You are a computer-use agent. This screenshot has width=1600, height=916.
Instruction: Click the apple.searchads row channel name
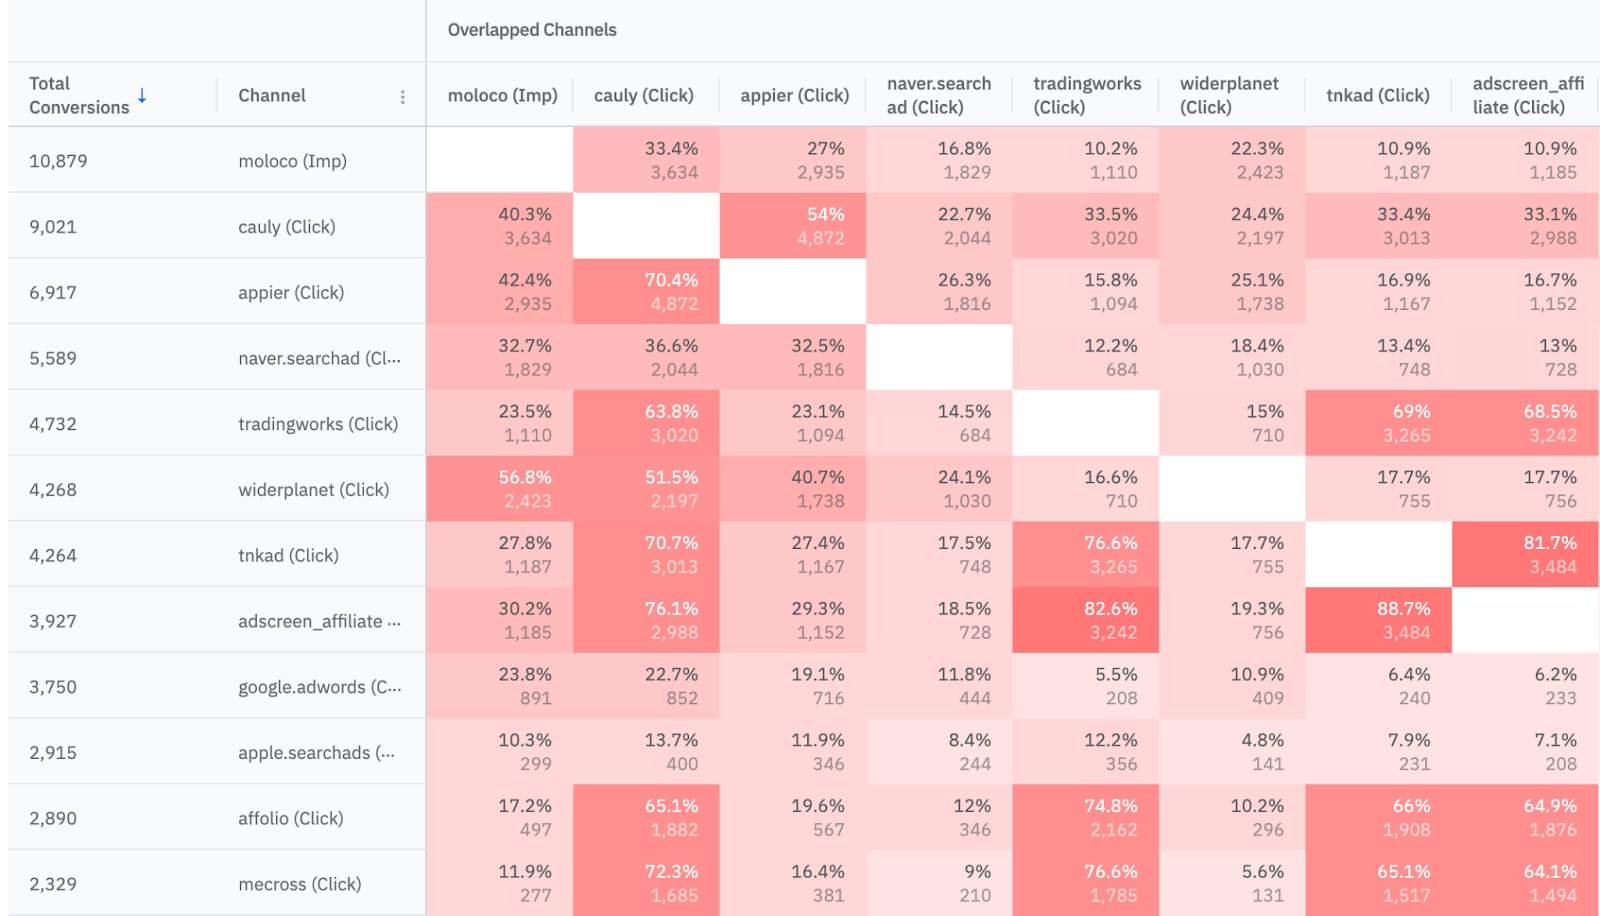pos(316,753)
